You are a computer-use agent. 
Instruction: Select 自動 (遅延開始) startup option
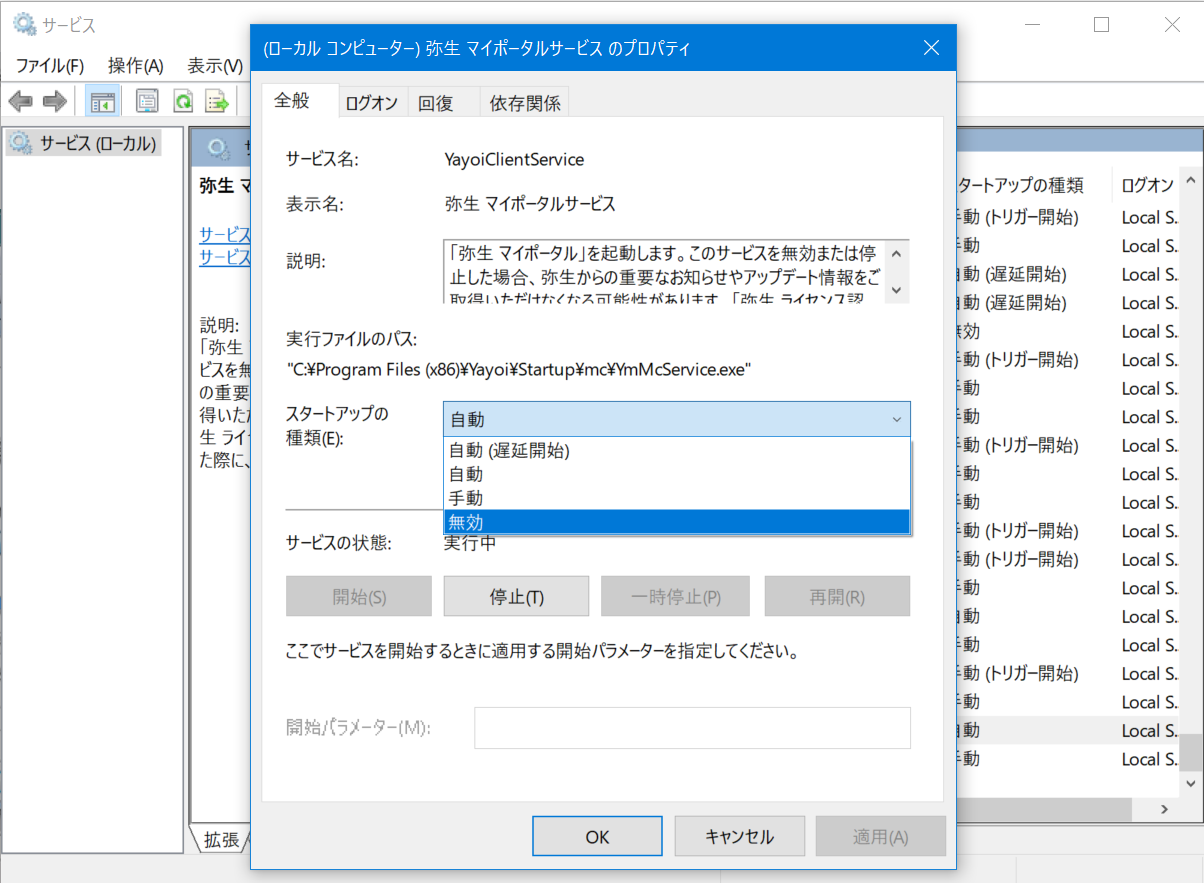point(676,451)
